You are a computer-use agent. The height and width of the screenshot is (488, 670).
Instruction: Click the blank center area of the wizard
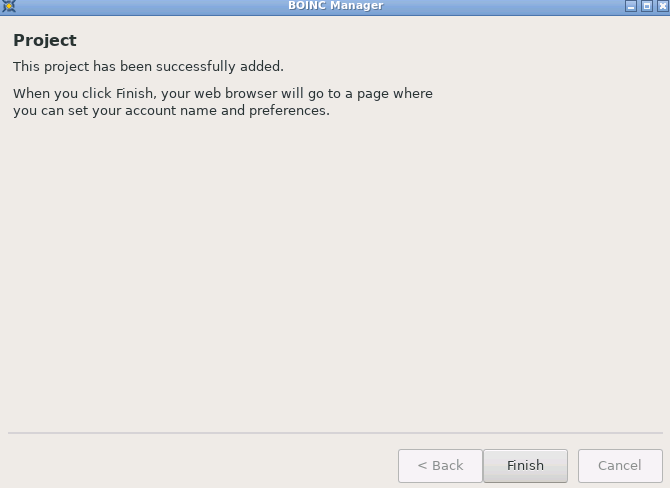click(x=335, y=273)
